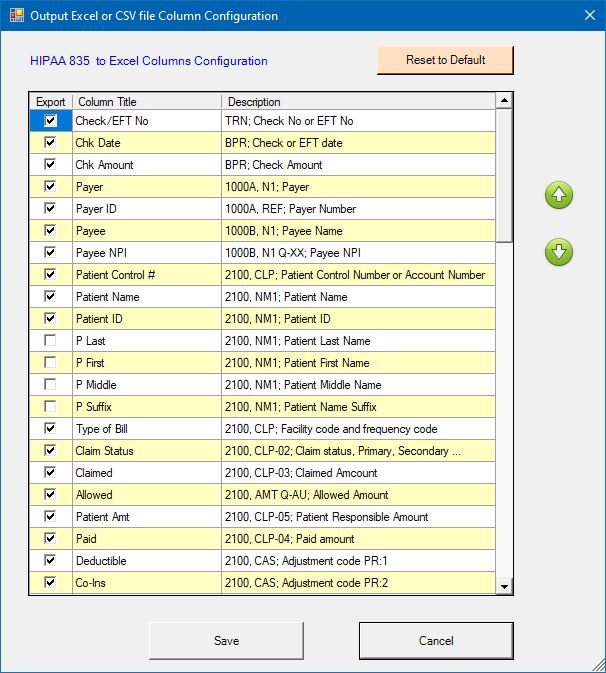
Task: Select the Patient Name title cell
Action: (147, 297)
